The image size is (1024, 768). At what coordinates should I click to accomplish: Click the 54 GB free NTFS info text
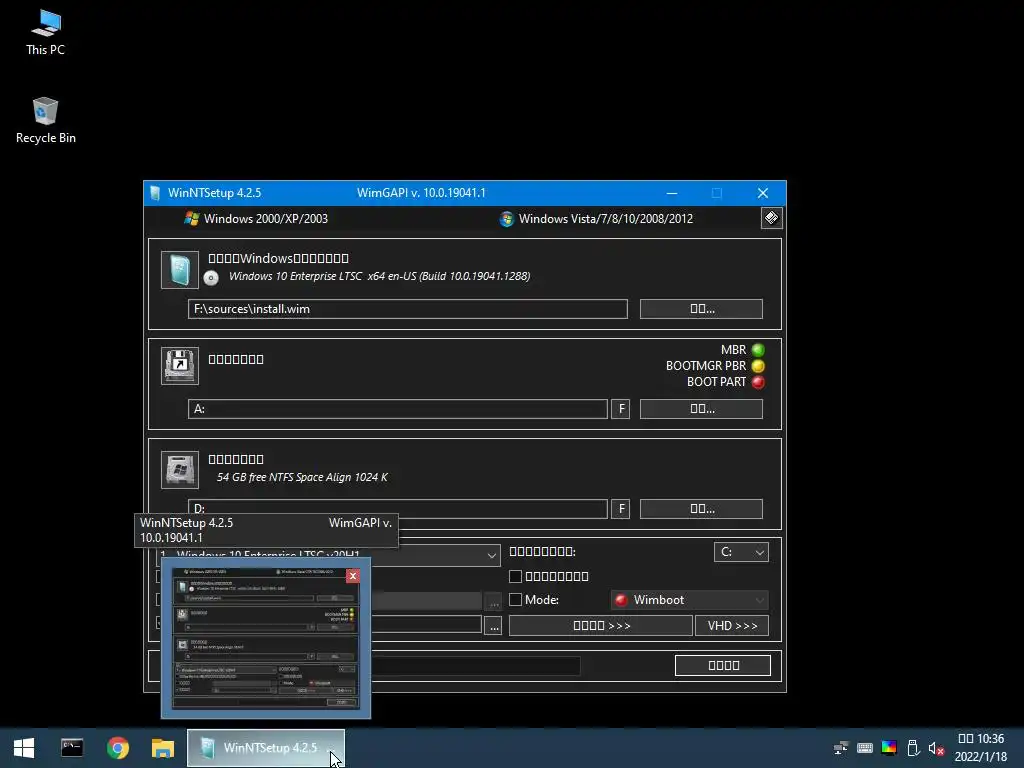[x=302, y=477]
